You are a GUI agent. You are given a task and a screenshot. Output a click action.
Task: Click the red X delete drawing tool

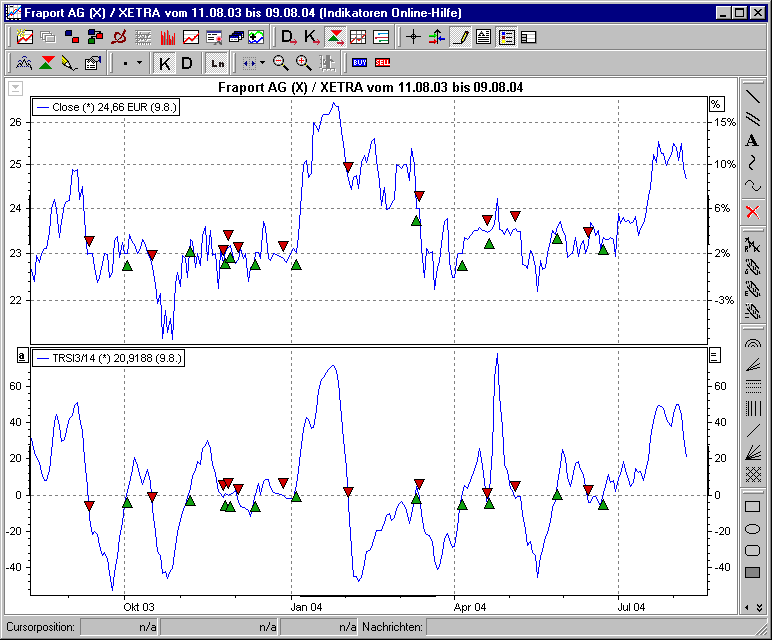click(x=753, y=211)
